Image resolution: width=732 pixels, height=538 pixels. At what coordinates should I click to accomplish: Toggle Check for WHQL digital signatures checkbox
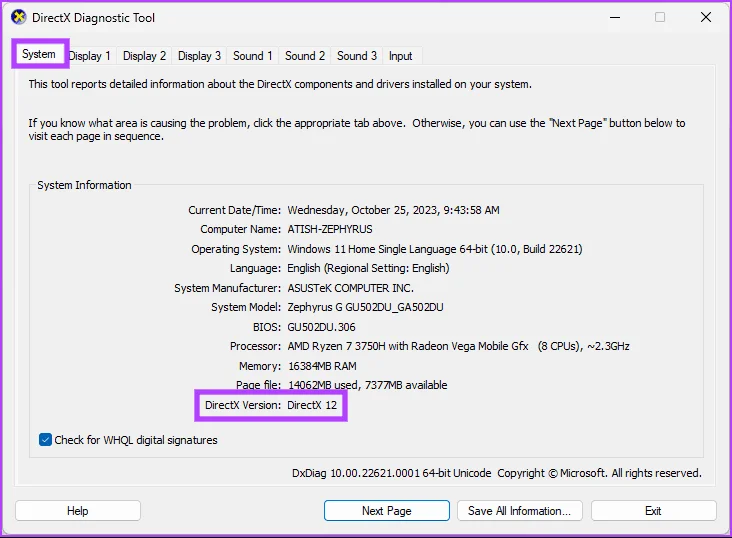click(x=45, y=440)
